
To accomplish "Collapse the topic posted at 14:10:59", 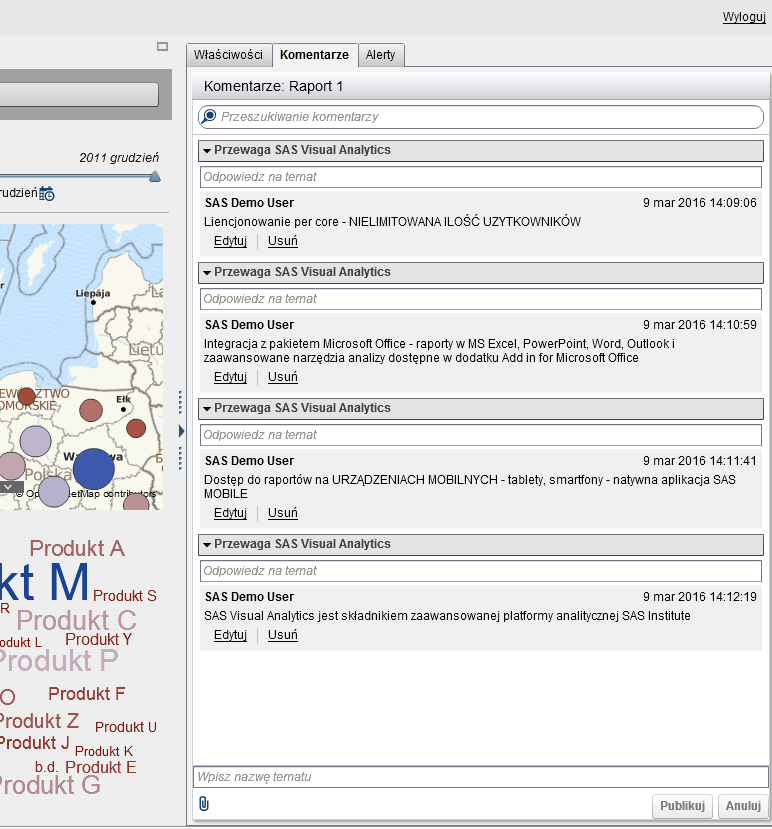I will click(207, 273).
